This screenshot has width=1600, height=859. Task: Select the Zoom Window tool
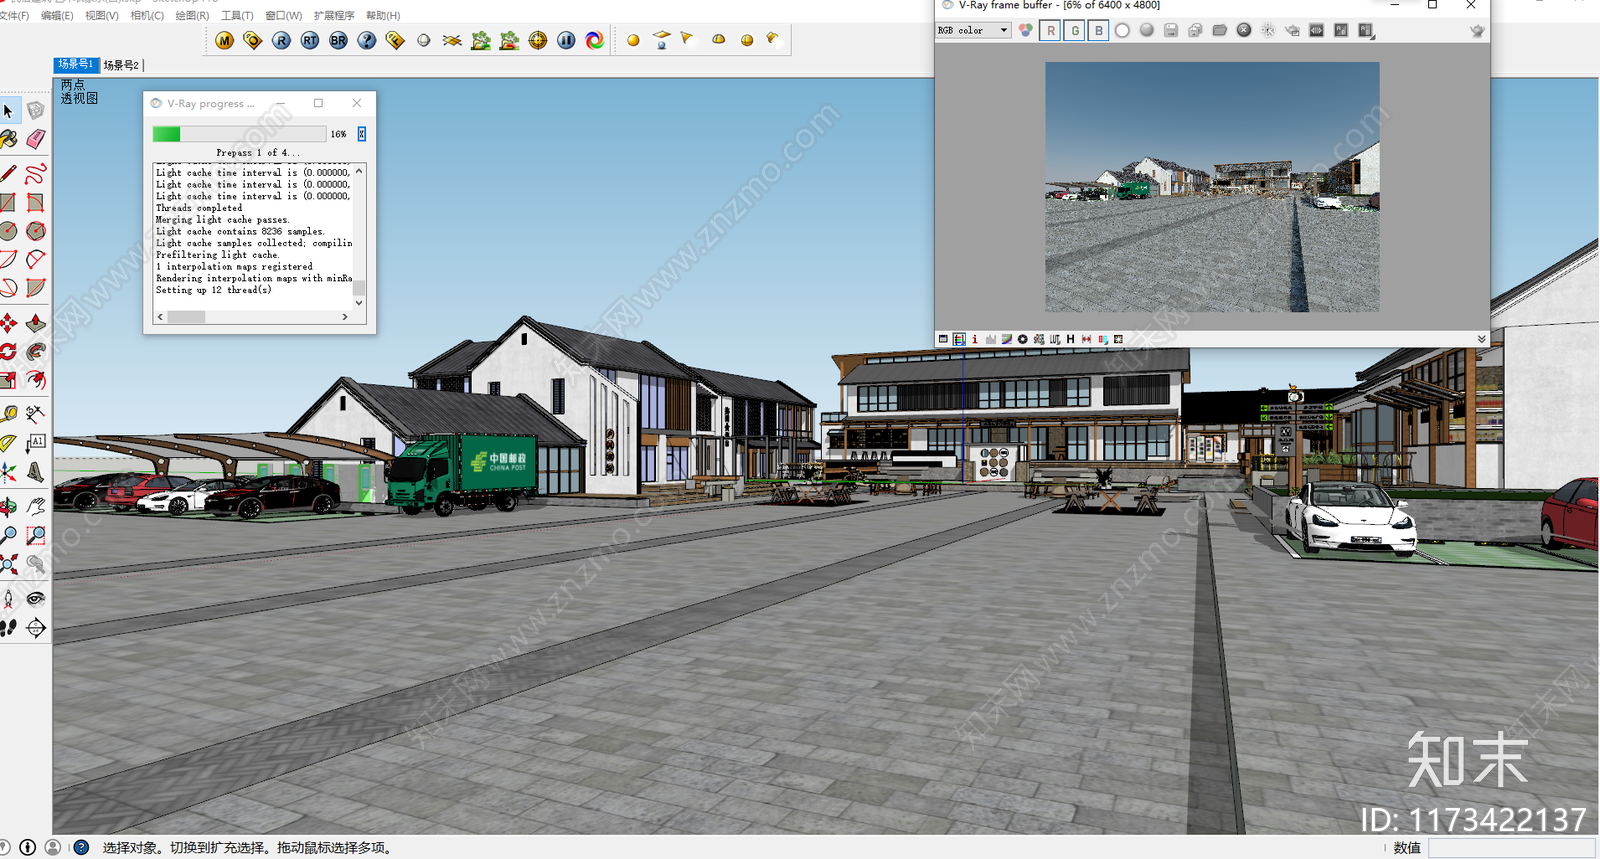pyautogui.click(x=36, y=536)
